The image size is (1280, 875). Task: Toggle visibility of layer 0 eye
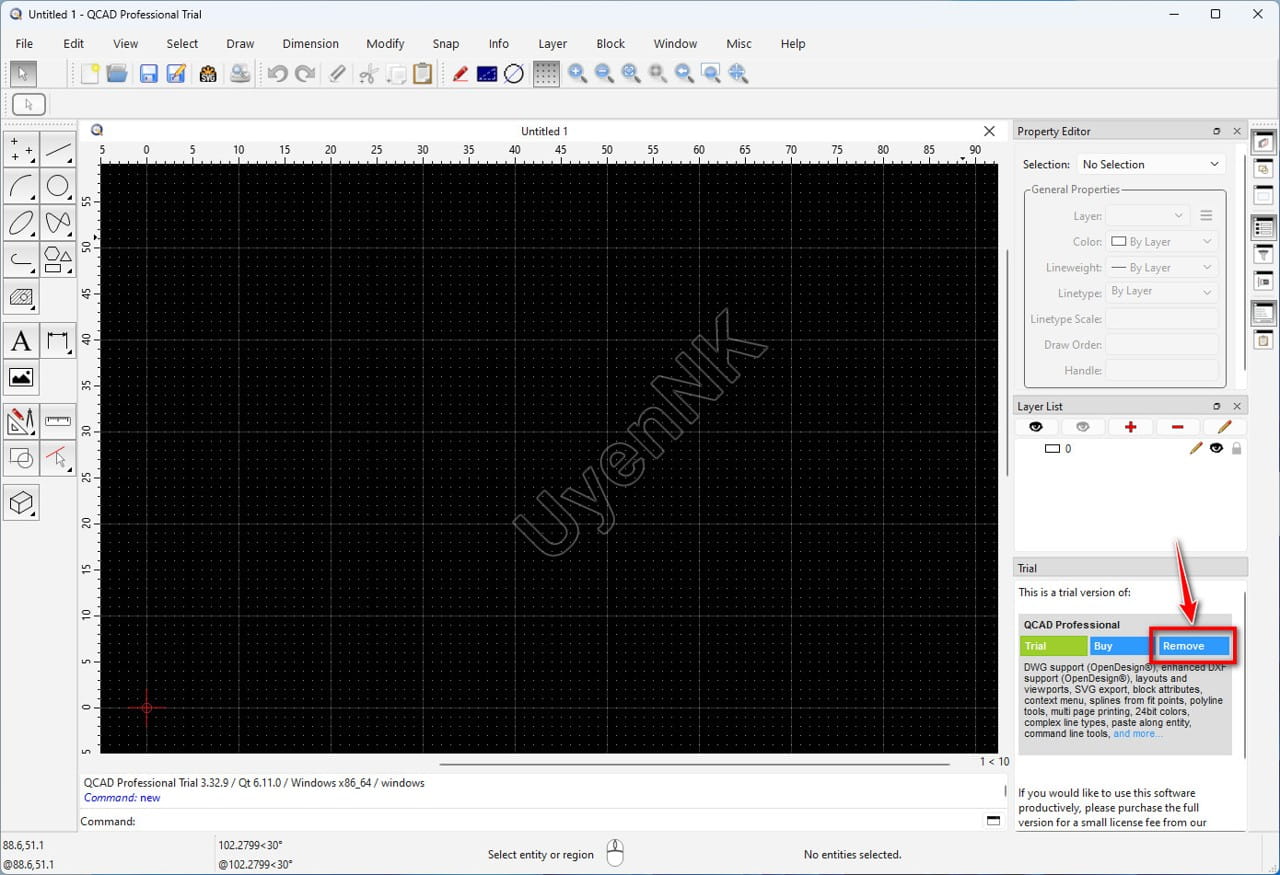(1217, 449)
